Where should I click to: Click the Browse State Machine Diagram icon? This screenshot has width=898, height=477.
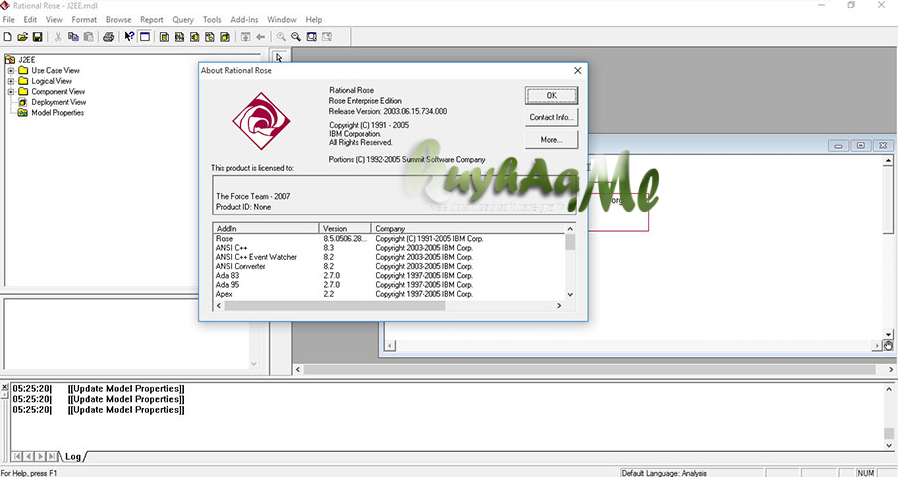click(x=210, y=37)
